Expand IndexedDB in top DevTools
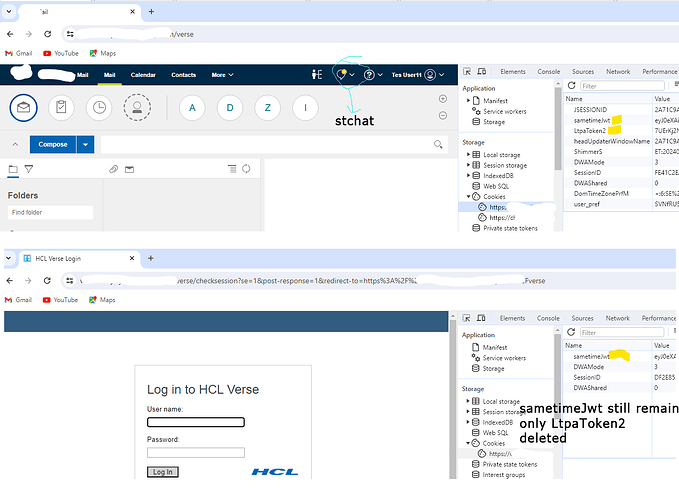The image size is (679, 500). (x=468, y=175)
